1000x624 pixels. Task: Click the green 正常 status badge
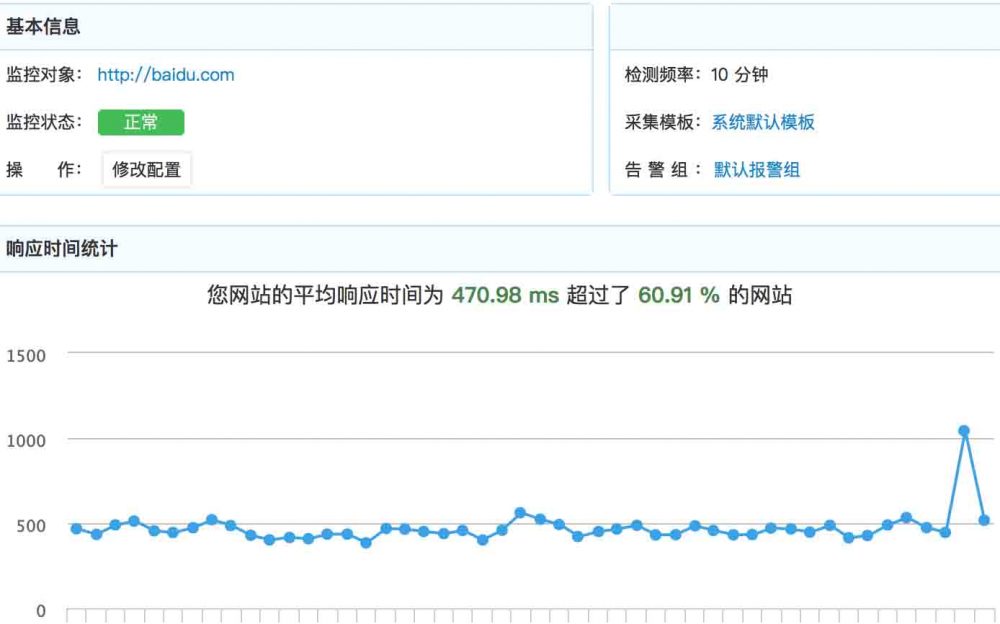coord(141,122)
